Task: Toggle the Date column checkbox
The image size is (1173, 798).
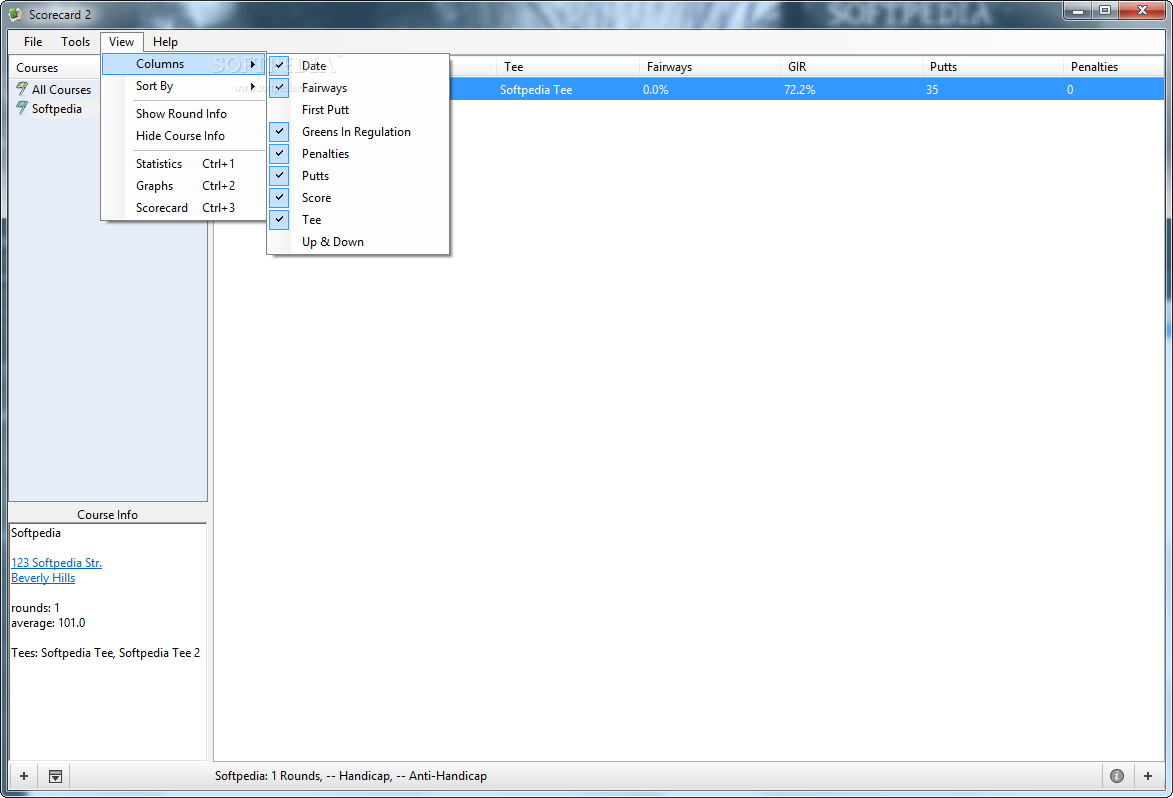Action: point(279,66)
